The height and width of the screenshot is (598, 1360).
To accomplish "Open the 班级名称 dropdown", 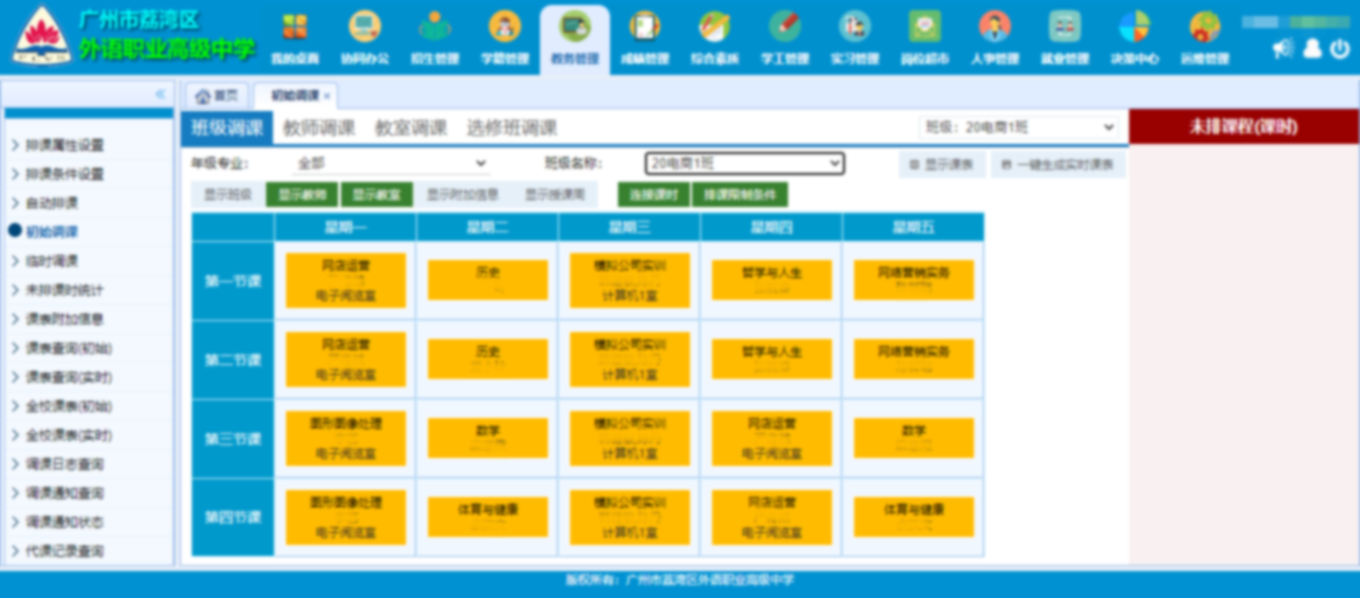I will coord(745,163).
